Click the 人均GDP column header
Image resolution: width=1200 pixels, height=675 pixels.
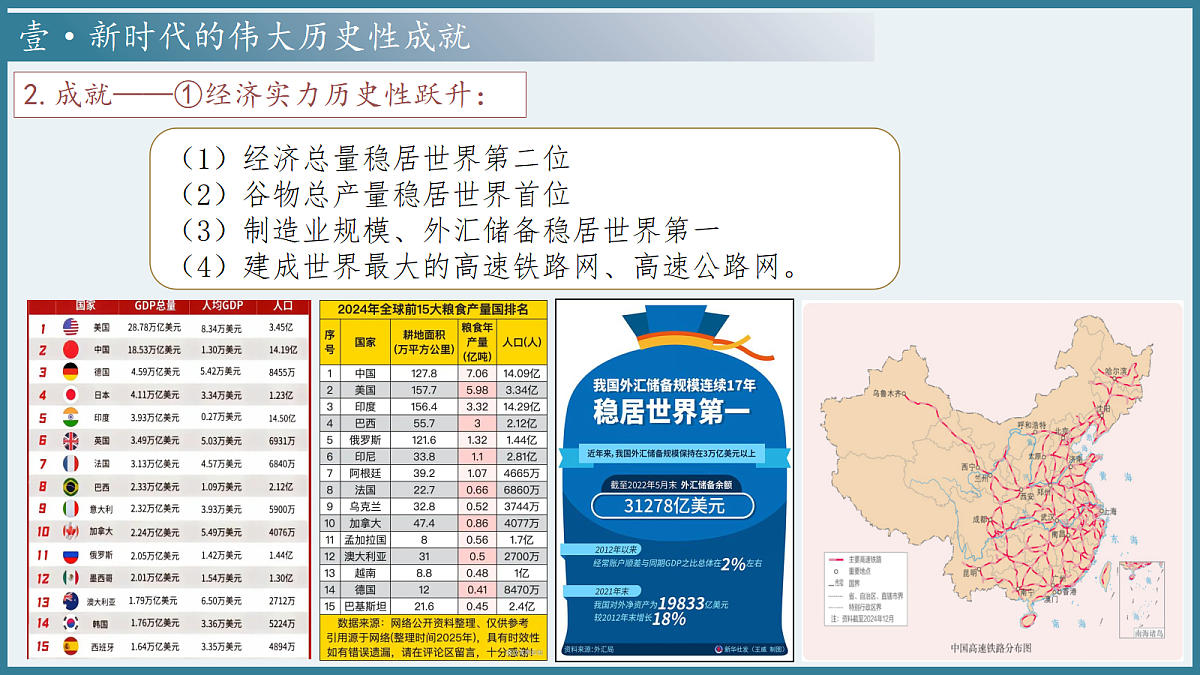[x=222, y=306]
